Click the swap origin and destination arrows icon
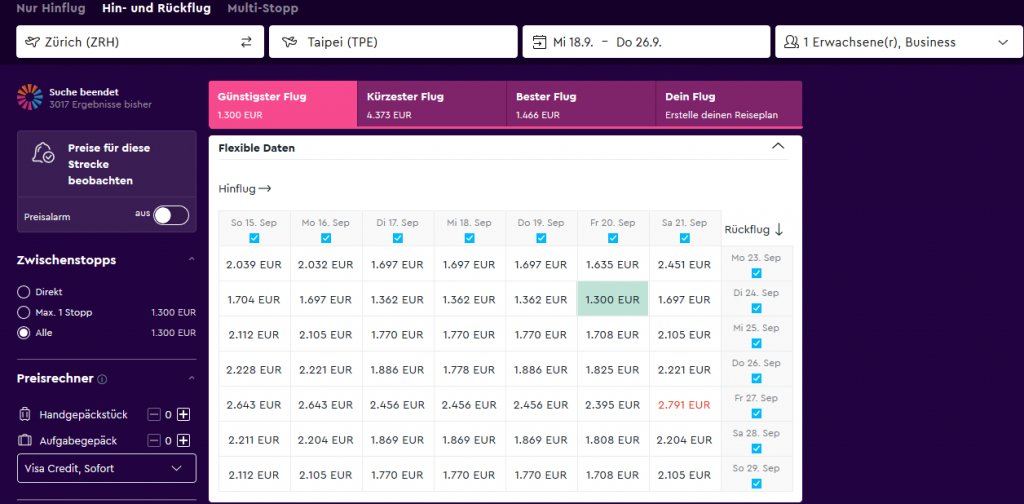The image size is (1024, 504). point(246,42)
